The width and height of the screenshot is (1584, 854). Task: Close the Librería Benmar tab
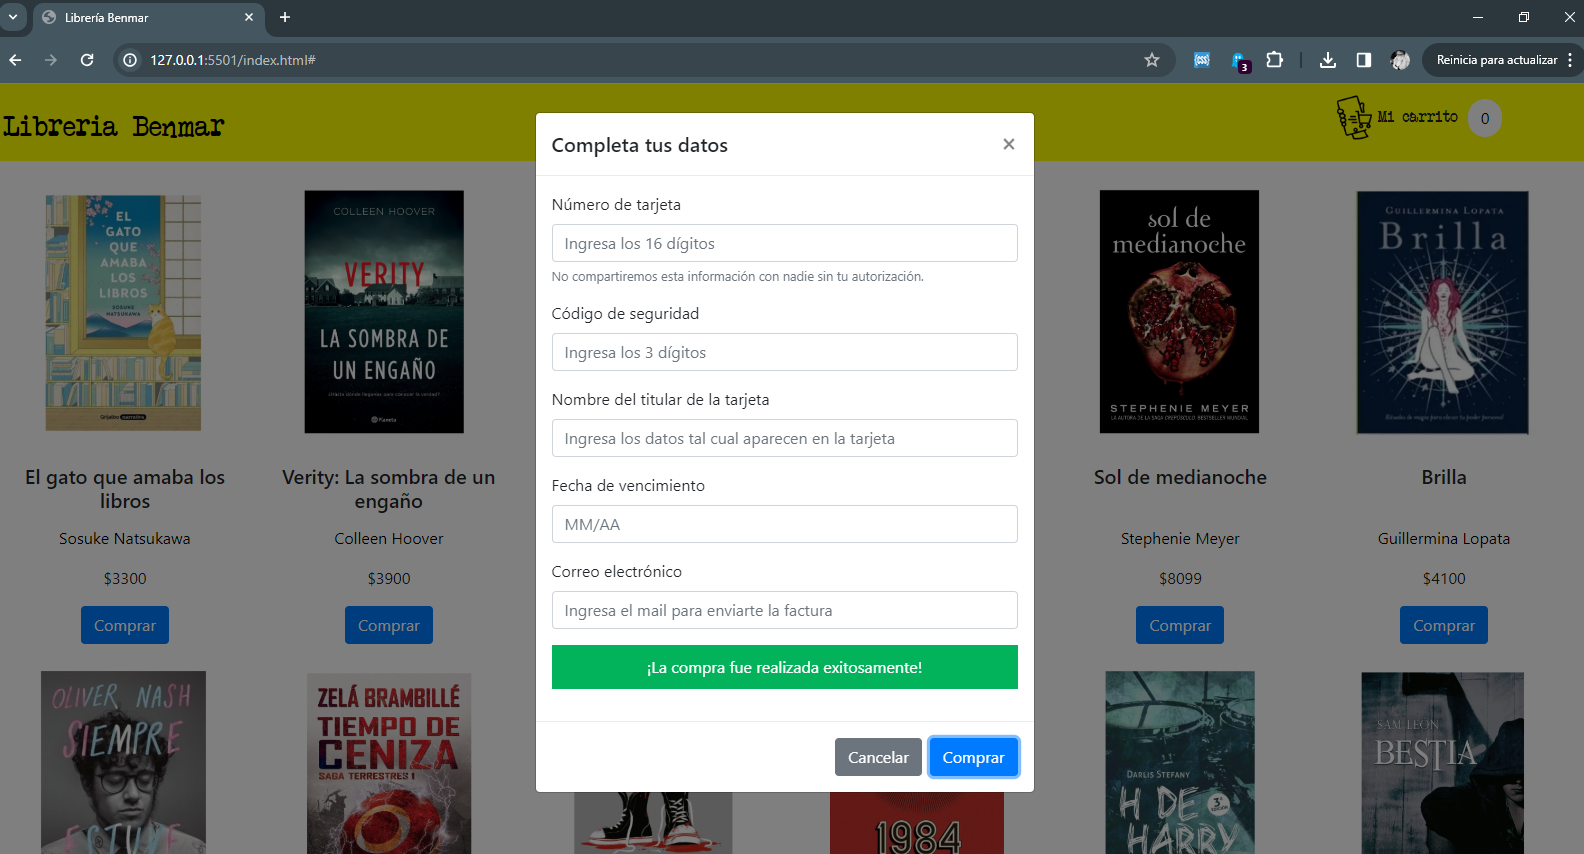pyautogui.click(x=249, y=17)
